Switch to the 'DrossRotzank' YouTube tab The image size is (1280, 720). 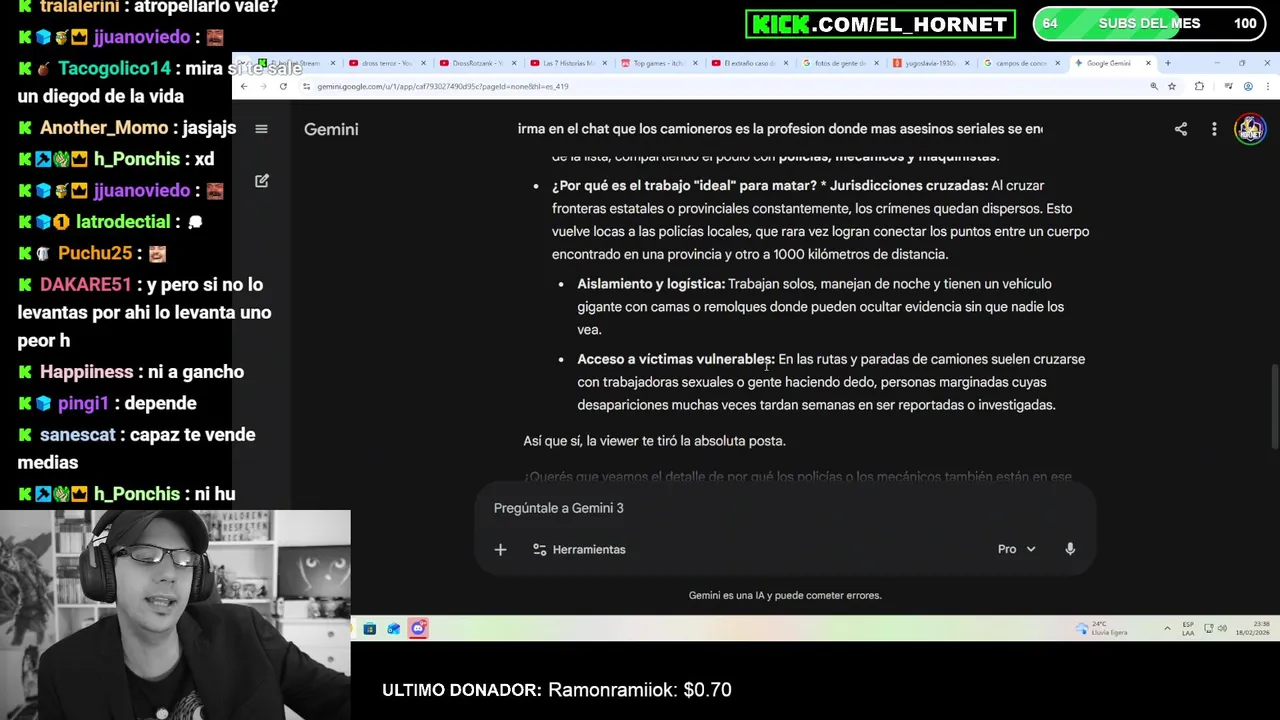pos(476,63)
